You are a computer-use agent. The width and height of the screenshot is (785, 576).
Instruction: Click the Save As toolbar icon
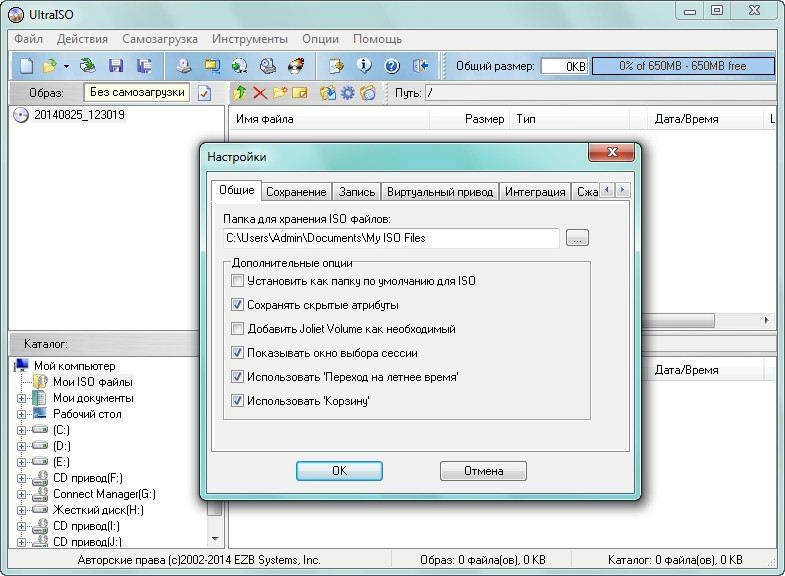tap(144, 66)
